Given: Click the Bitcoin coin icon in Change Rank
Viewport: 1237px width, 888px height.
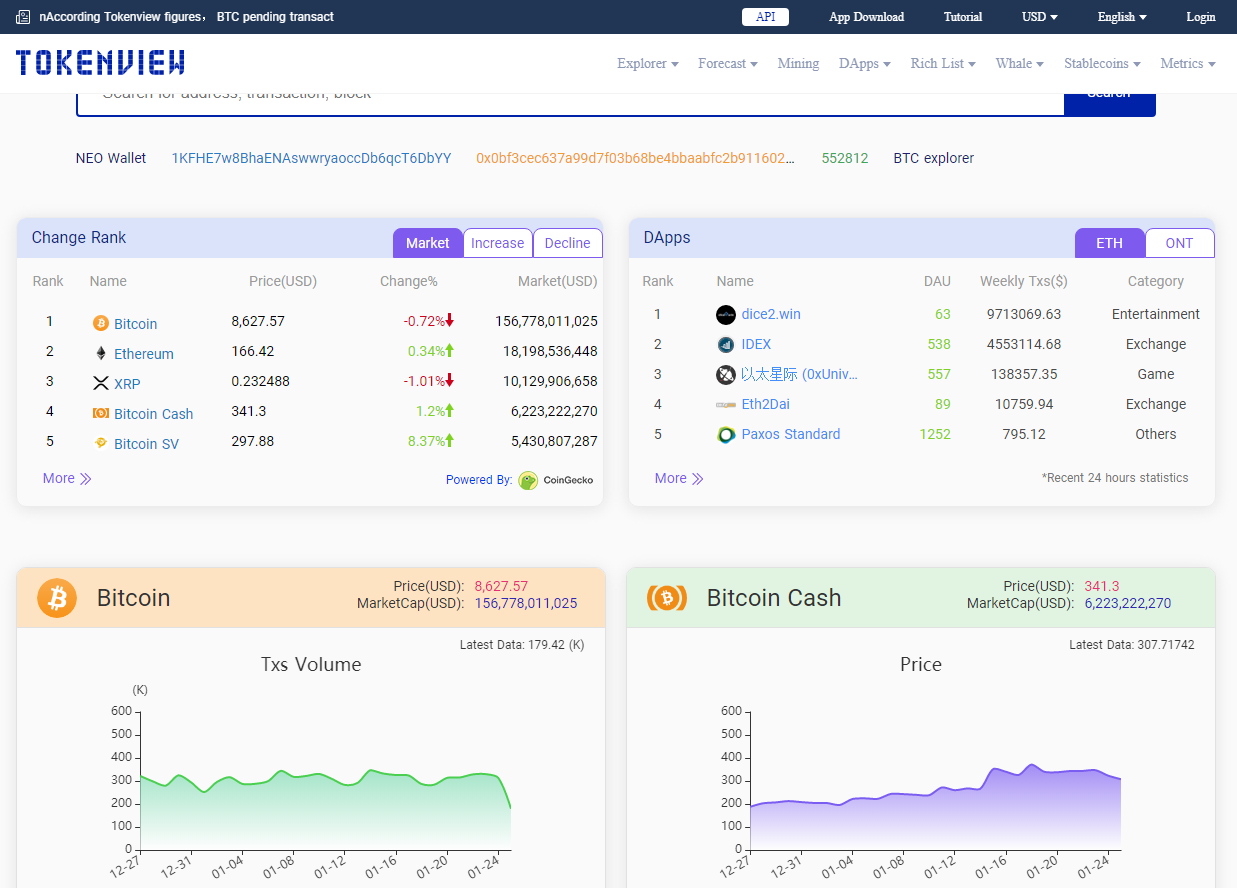Looking at the screenshot, I should click(100, 323).
